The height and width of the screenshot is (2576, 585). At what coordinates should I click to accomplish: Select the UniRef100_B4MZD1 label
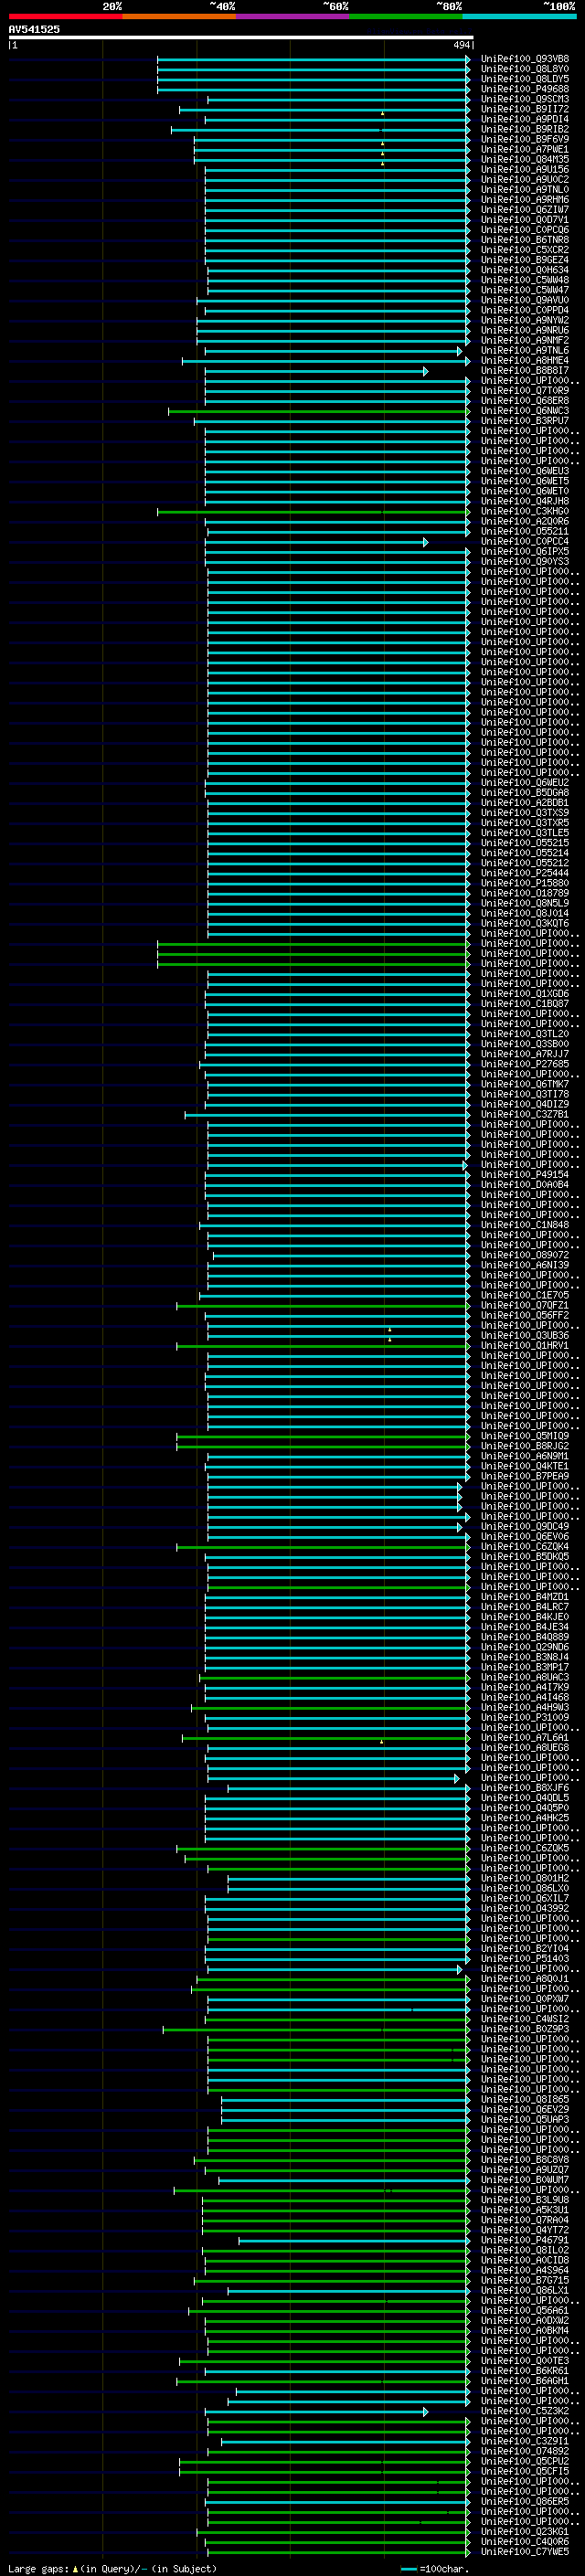pos(525,1597)
